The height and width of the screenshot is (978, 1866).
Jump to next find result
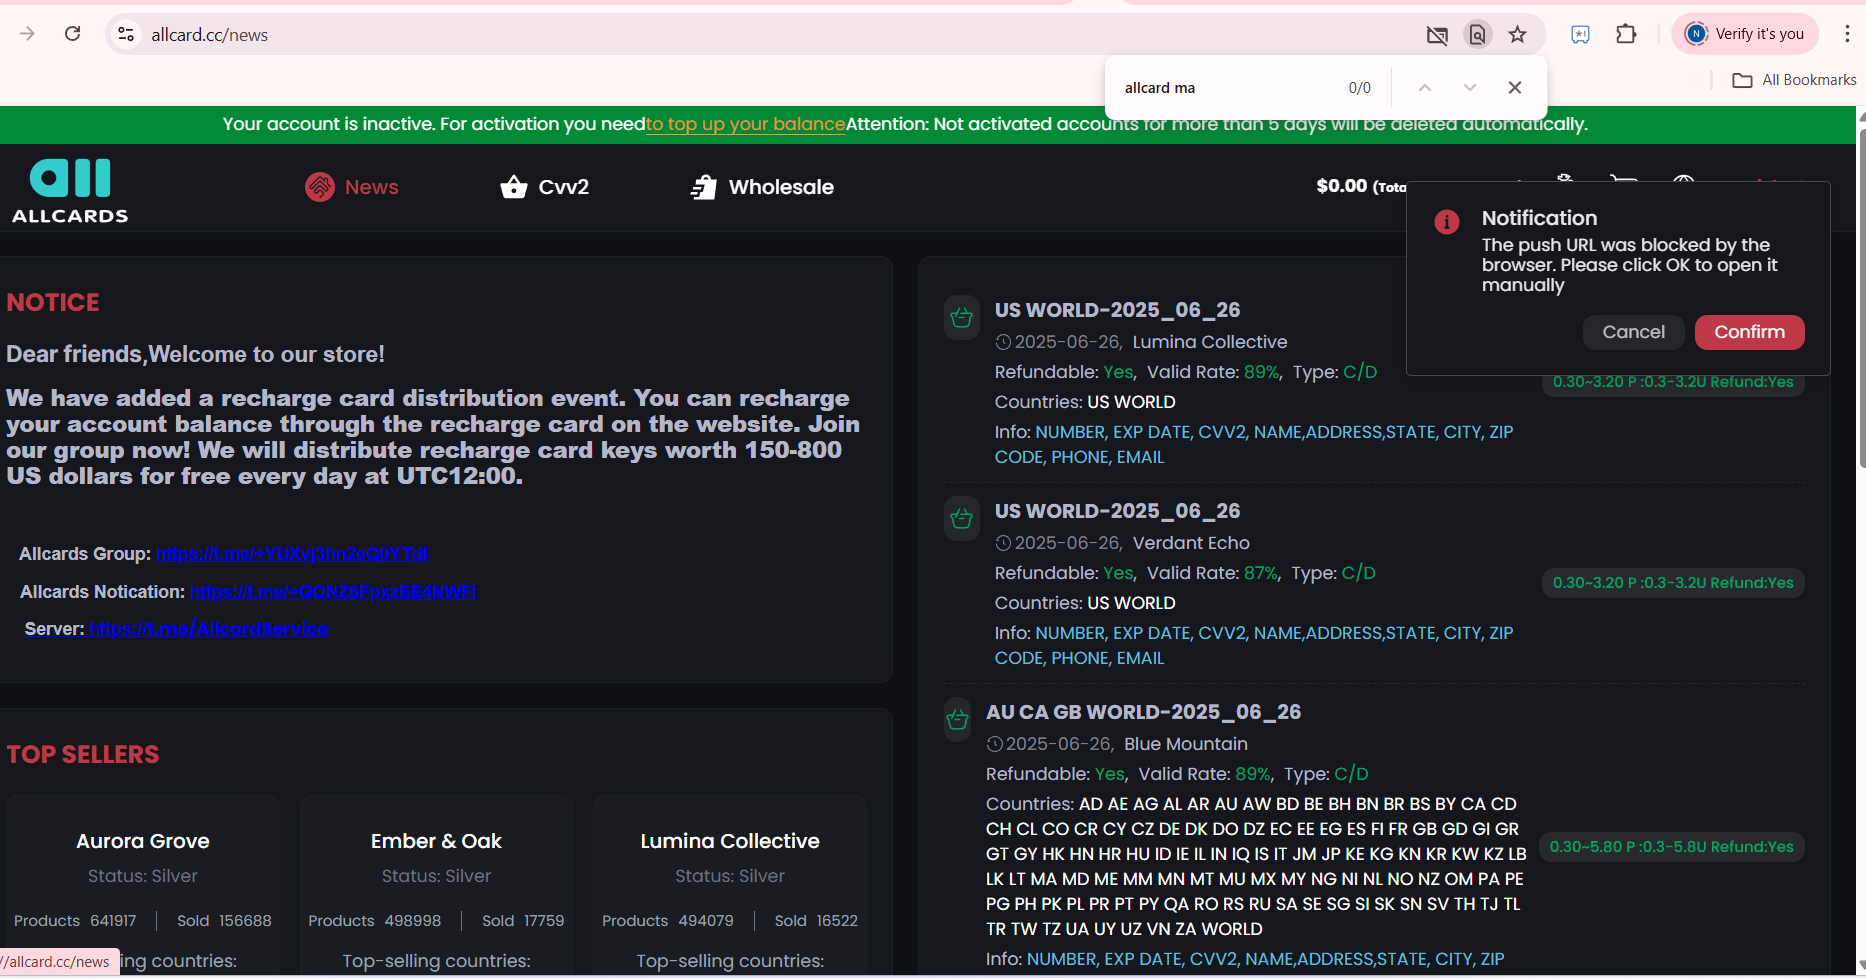click(x=1470, y=88)
